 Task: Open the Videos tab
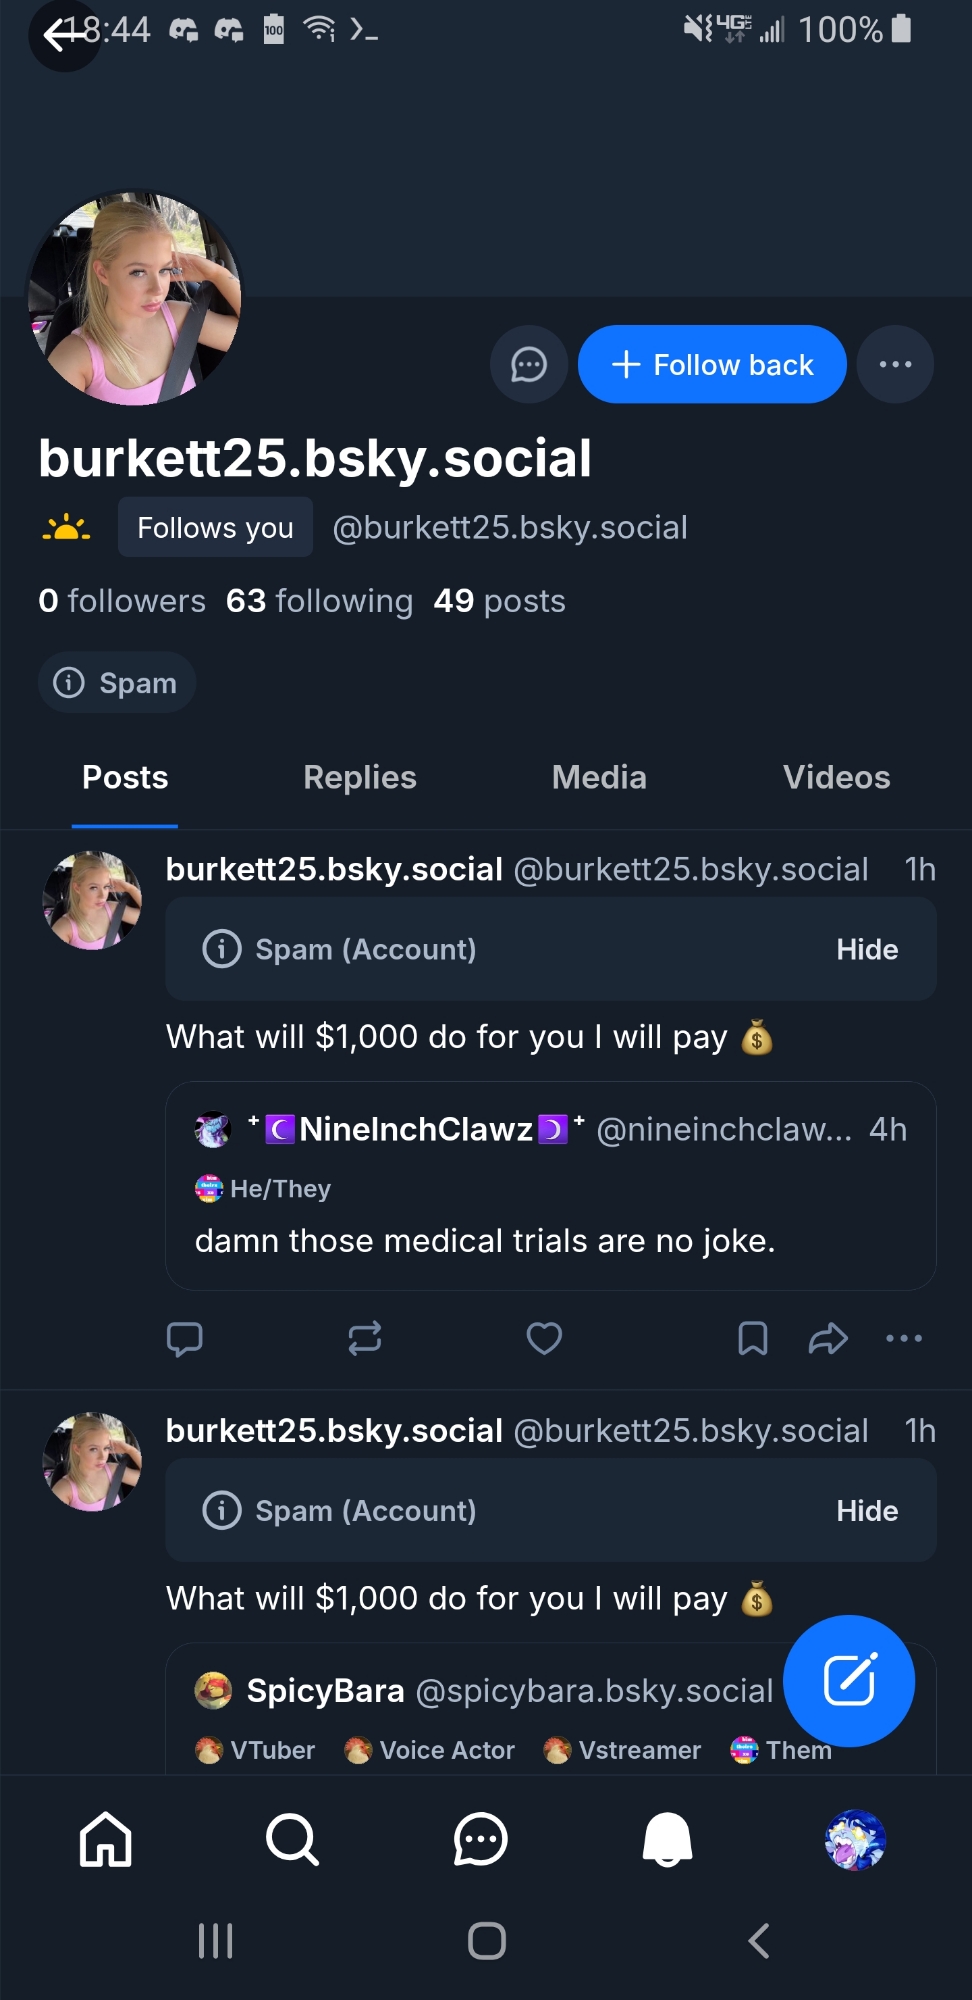tap(836, 778)
